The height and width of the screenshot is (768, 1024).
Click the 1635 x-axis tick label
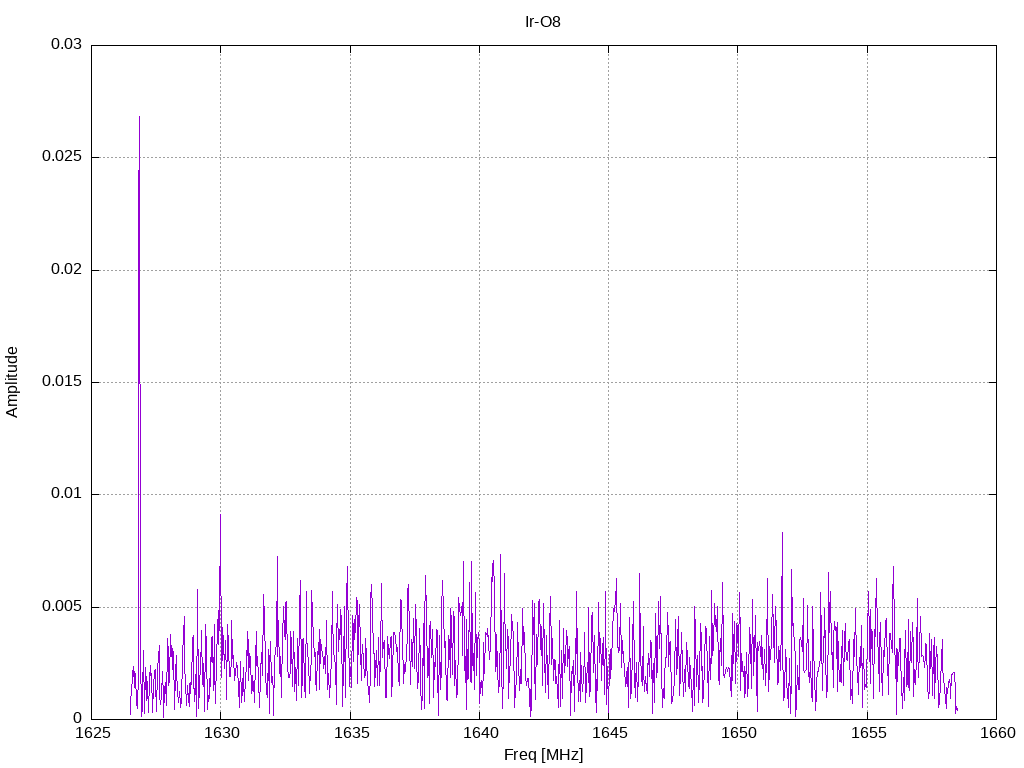[x=351, y=733]
